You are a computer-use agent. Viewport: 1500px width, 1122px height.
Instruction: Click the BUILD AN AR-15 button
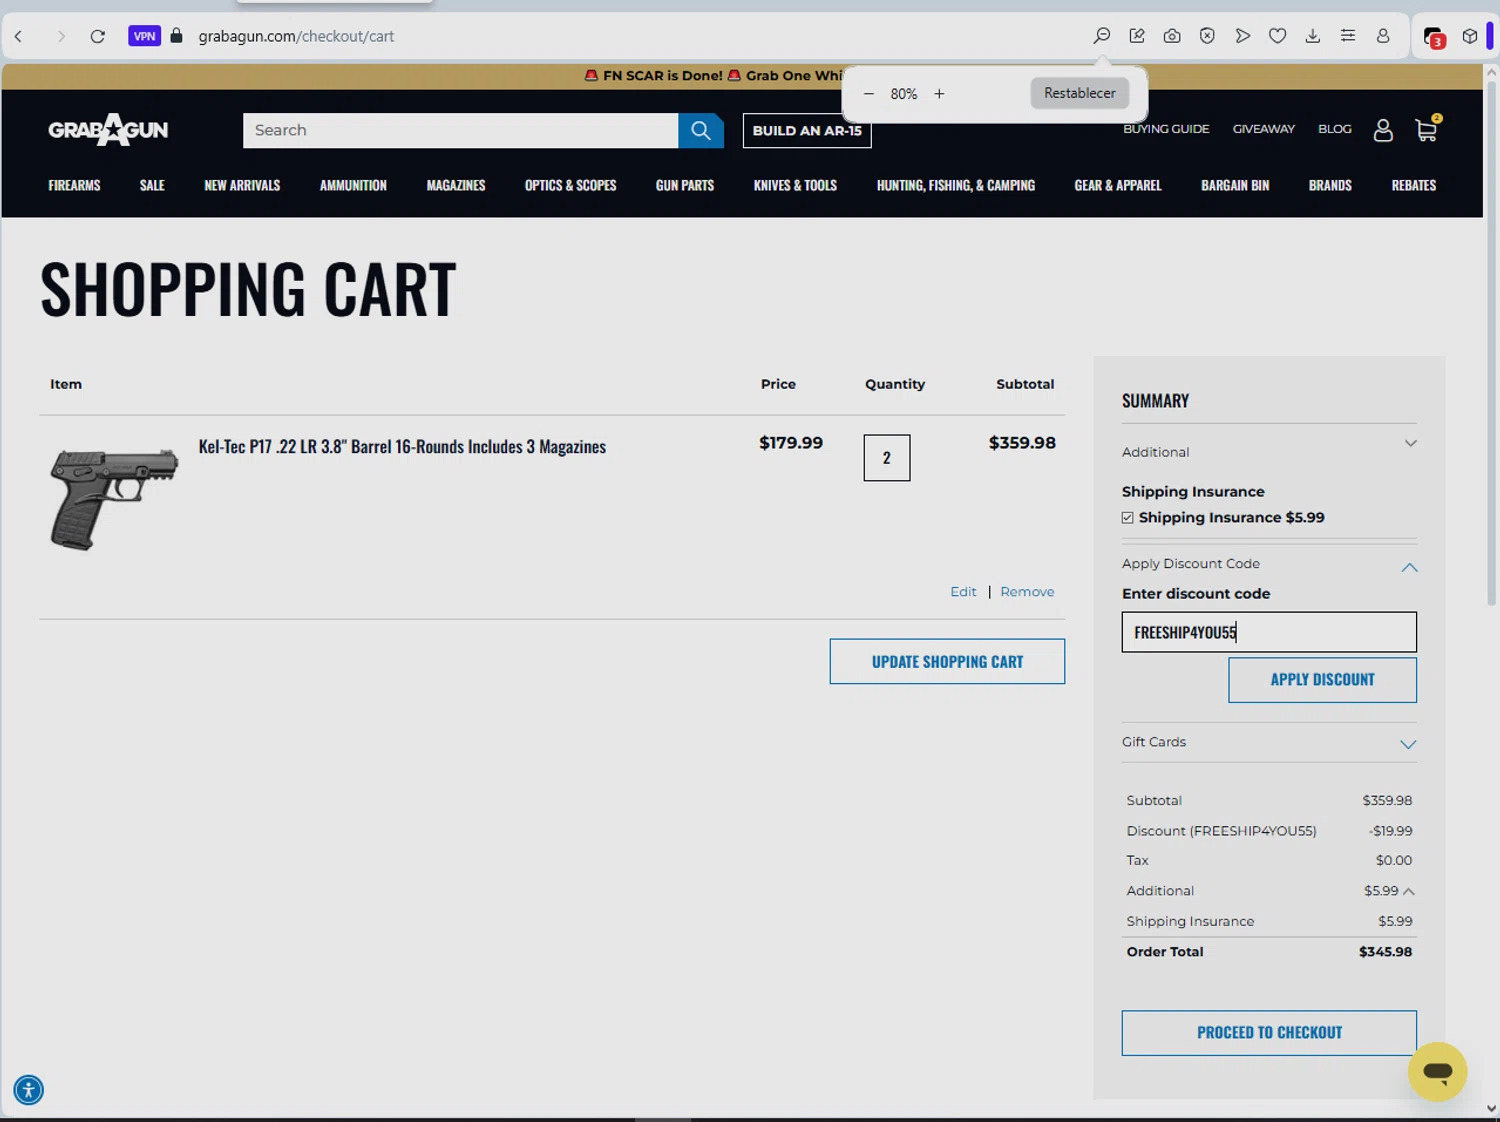(807, 131)
